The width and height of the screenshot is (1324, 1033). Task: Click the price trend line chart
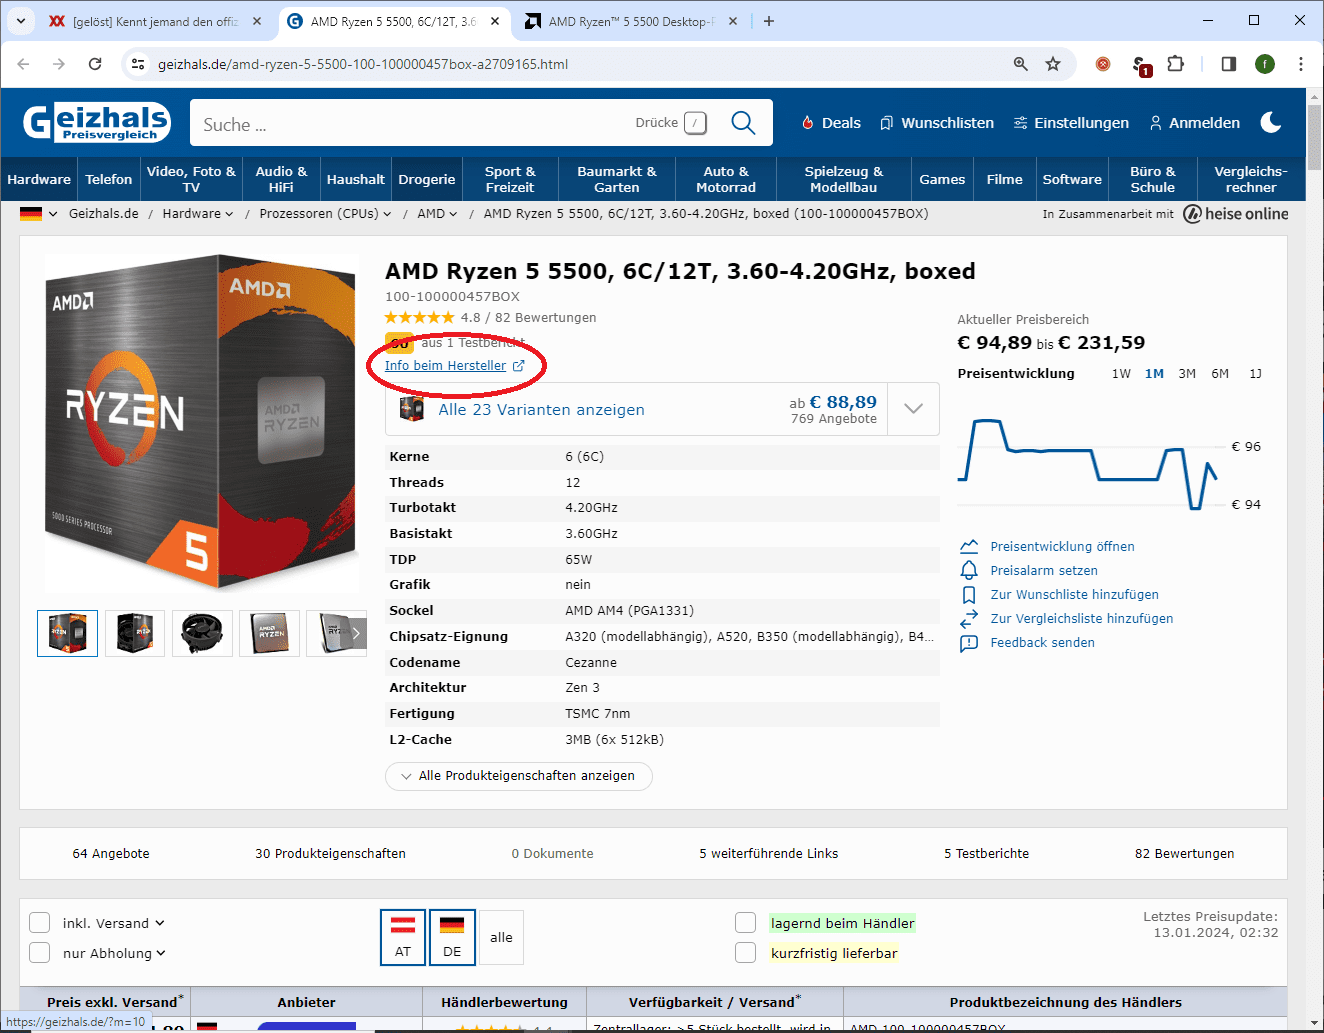[1088, 464]
